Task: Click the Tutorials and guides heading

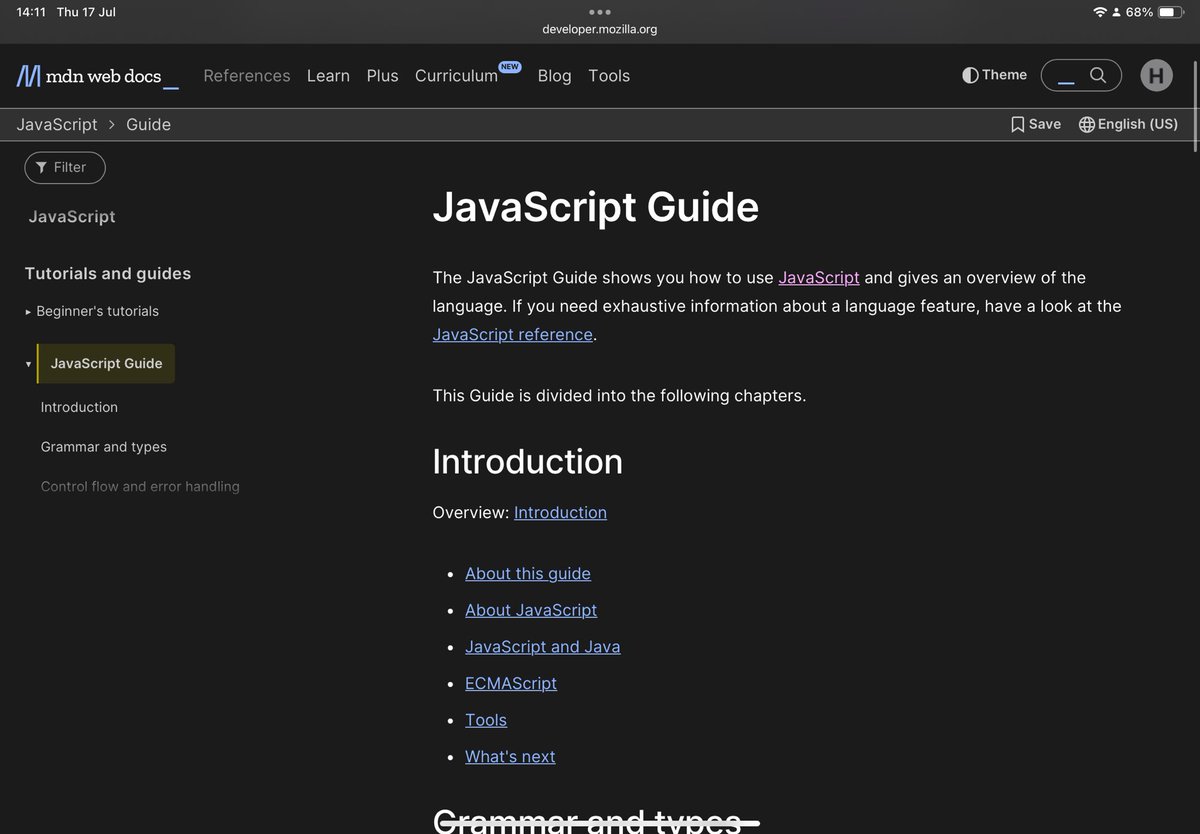Action: click(x=108, y=274)
